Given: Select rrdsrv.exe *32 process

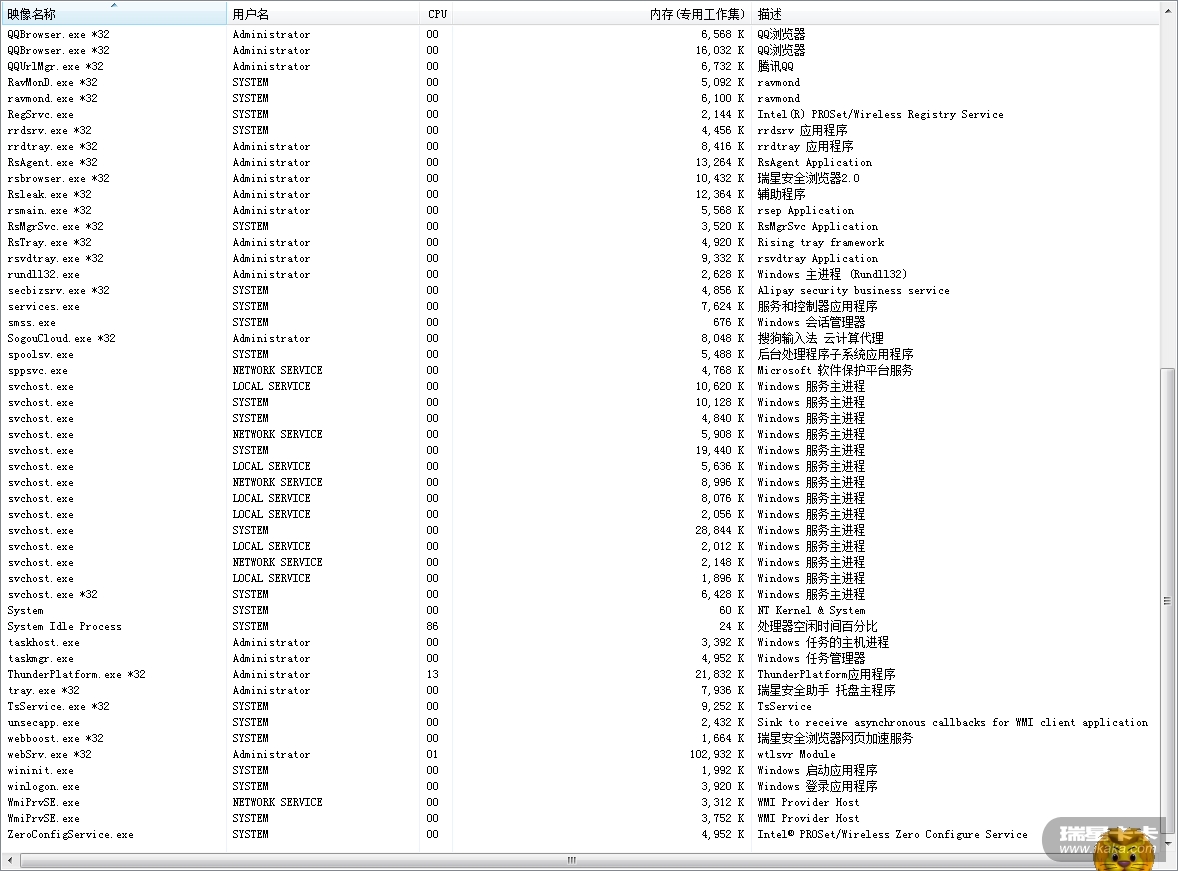Looking at the screenshot, I should 579,131.
